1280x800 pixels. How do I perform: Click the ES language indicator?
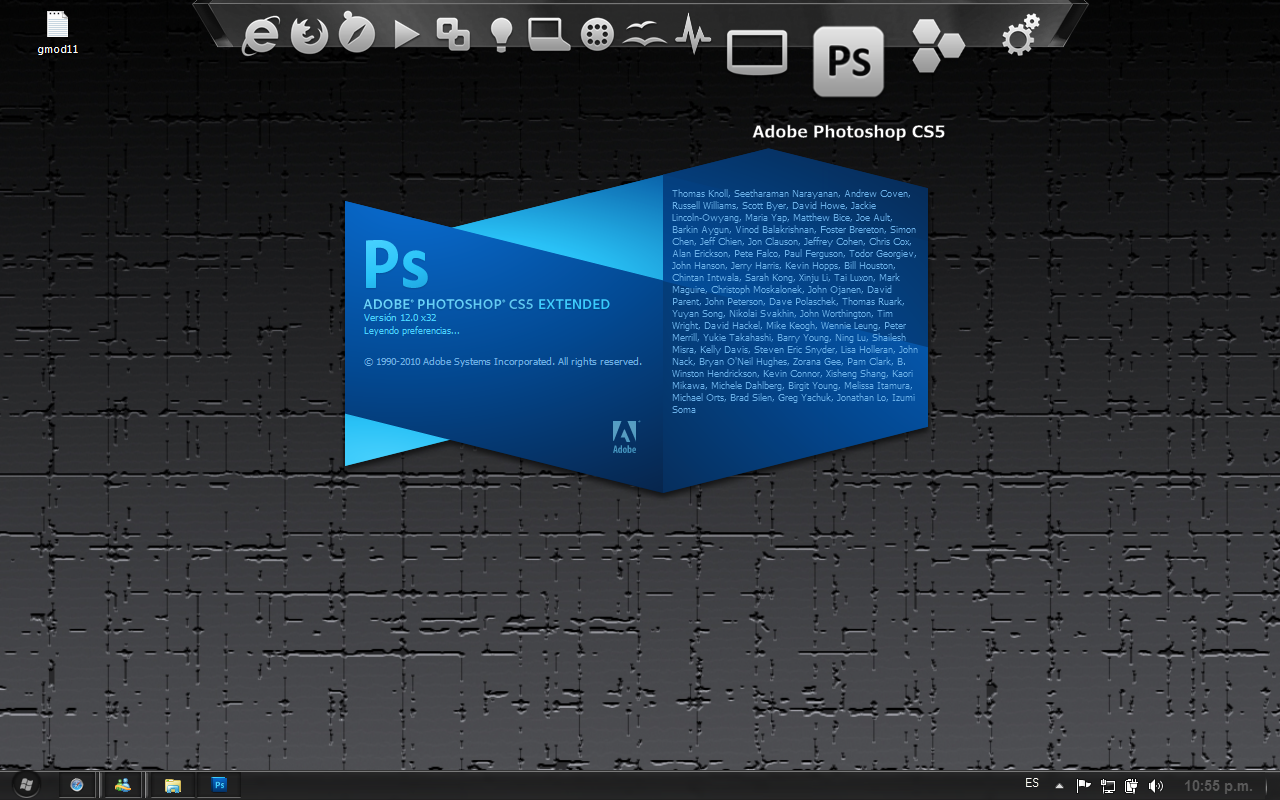click(1032, 783)
